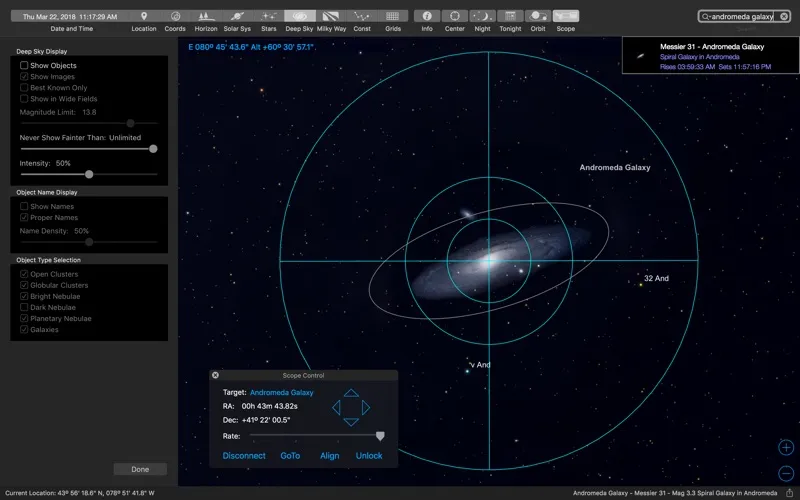Toggle the Horizon display icon
The image size is (800, 500).
[x=206, y=17]
